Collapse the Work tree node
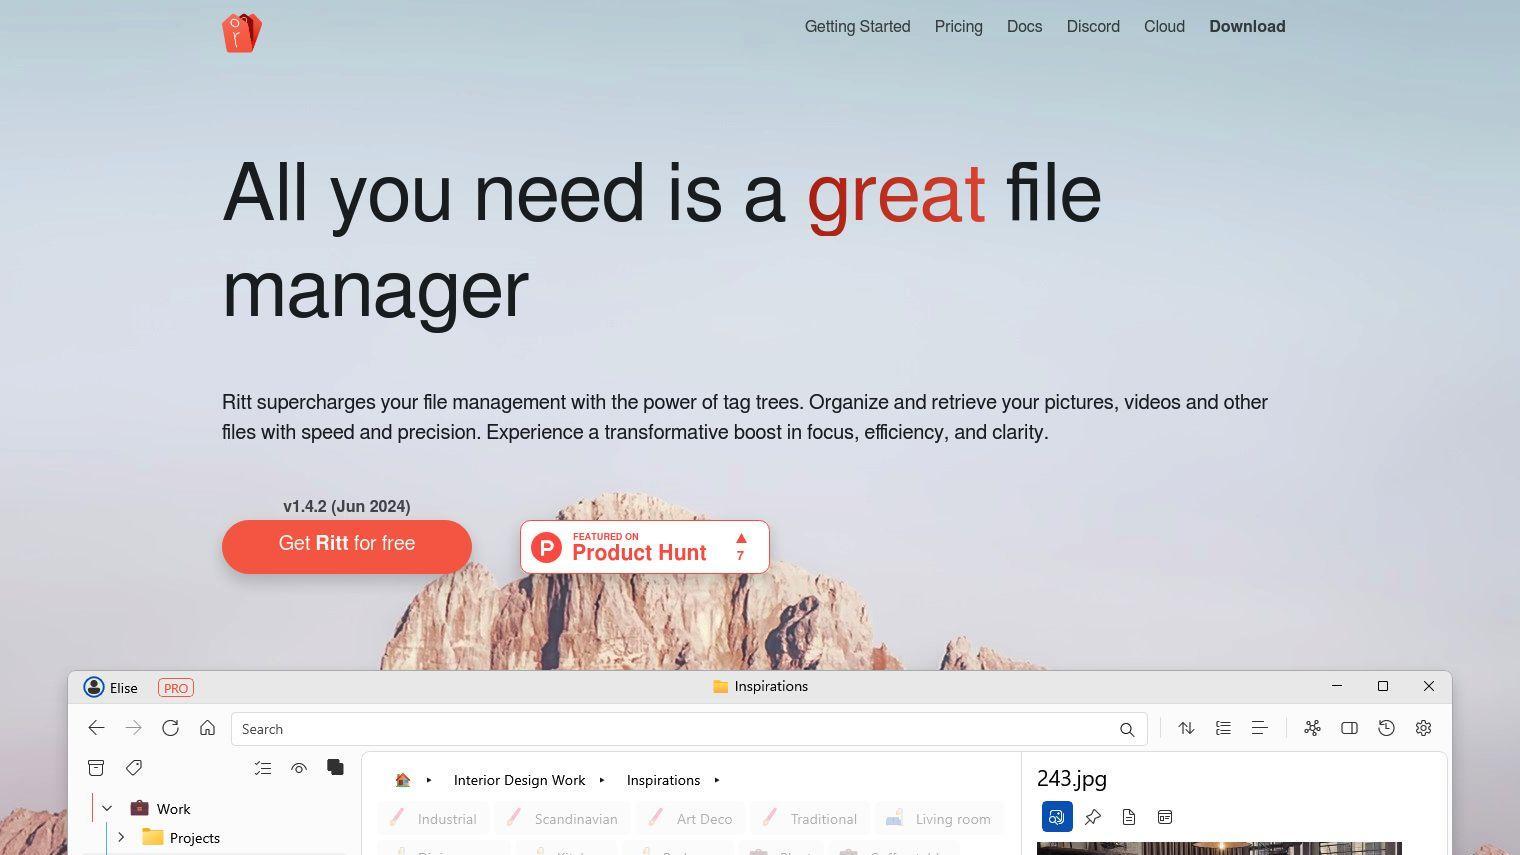 [x=107, y=808]
